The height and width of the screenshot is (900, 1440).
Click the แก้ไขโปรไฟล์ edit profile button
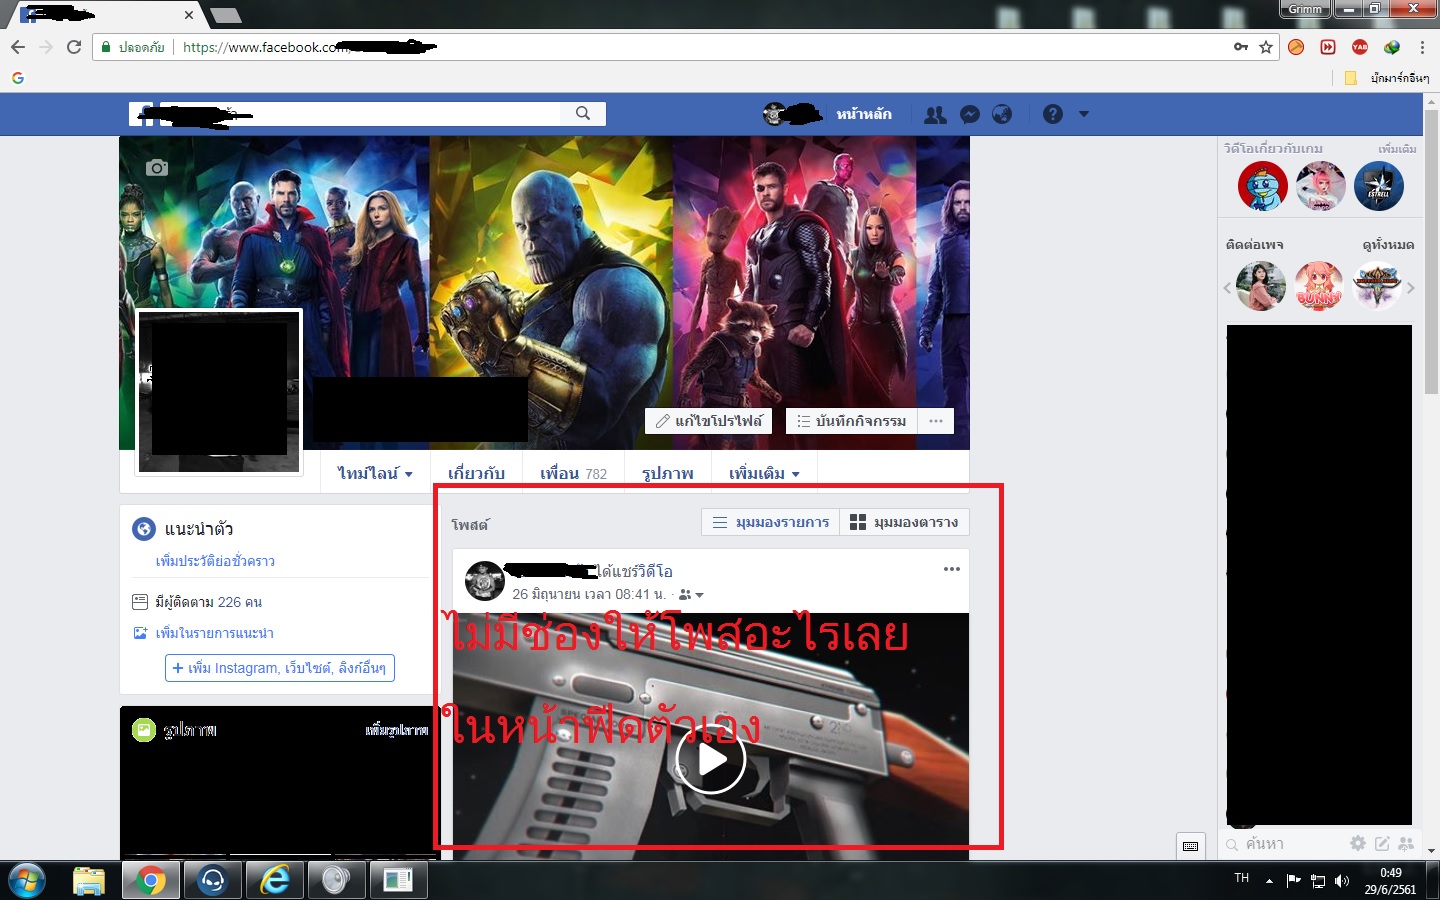[709, 421]
